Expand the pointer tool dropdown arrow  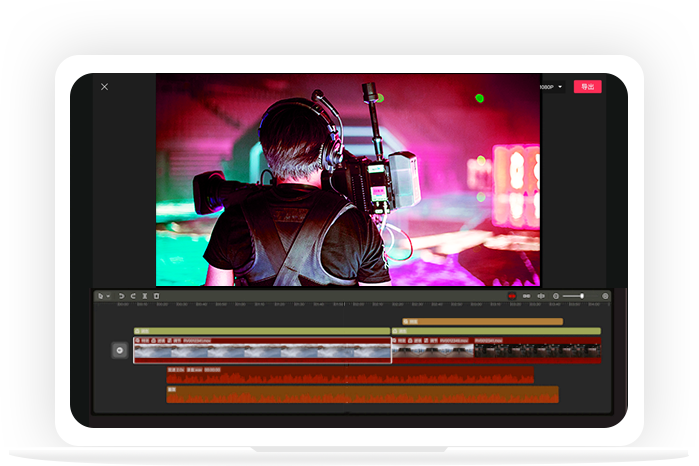(108, 296)
